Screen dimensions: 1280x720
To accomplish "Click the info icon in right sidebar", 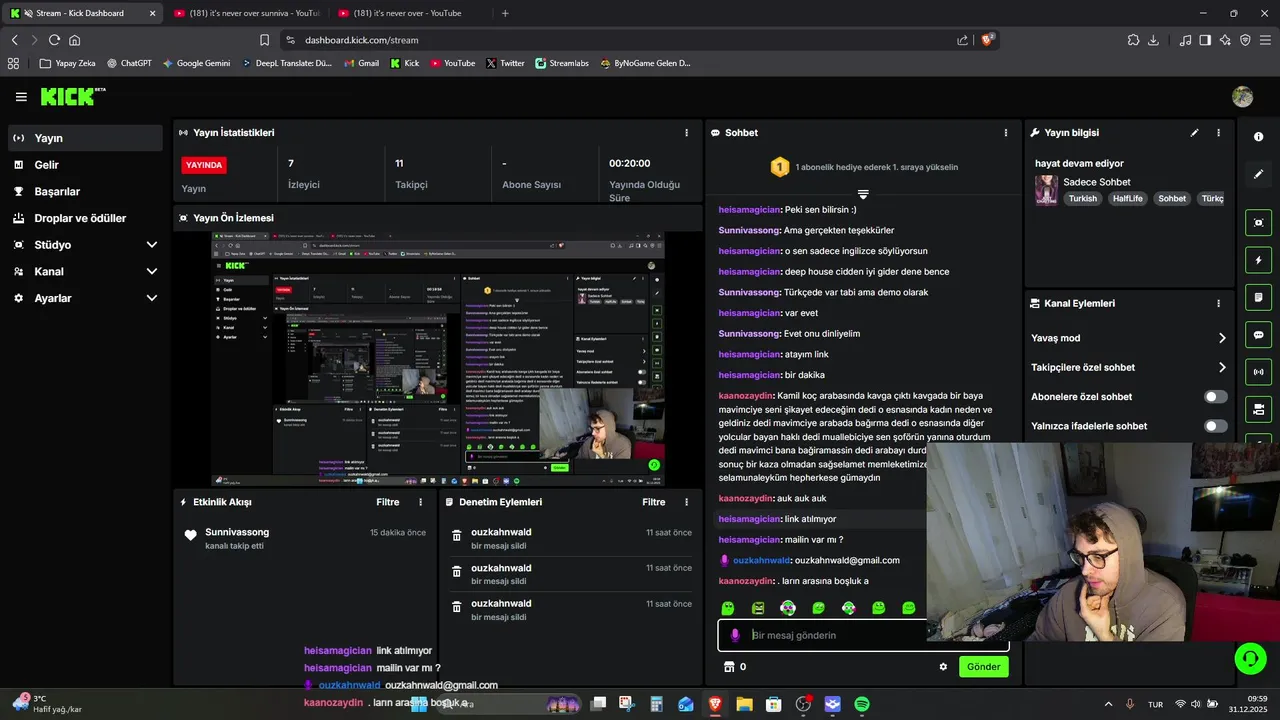I will point(1258,137).
